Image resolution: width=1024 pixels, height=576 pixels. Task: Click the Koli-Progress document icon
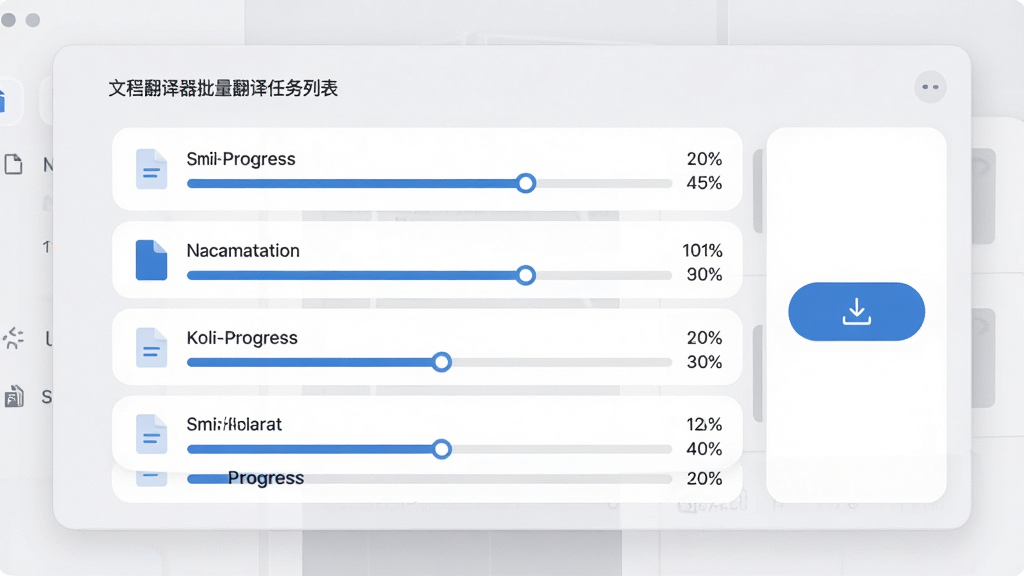(x=151, y=347)
